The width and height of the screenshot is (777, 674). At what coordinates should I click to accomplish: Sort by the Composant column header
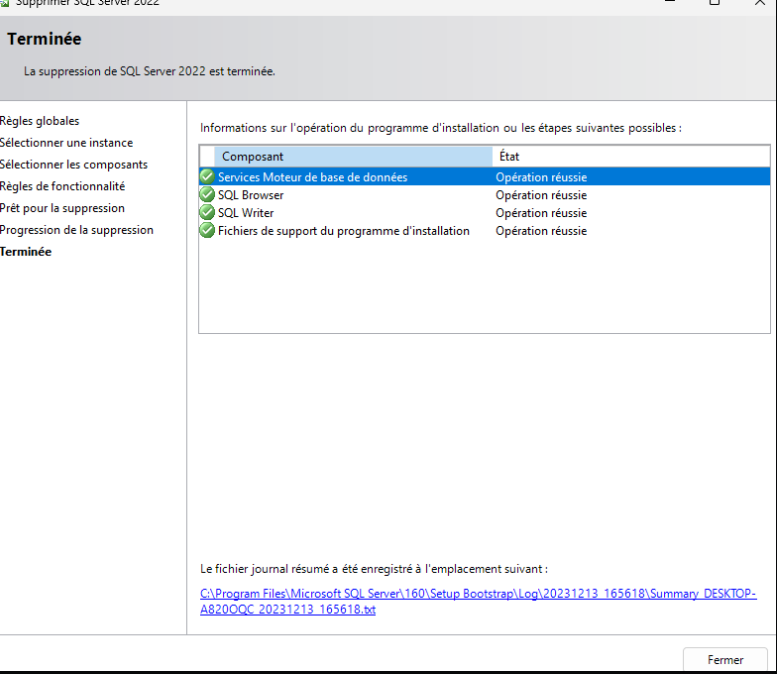(x=353, y=157)
